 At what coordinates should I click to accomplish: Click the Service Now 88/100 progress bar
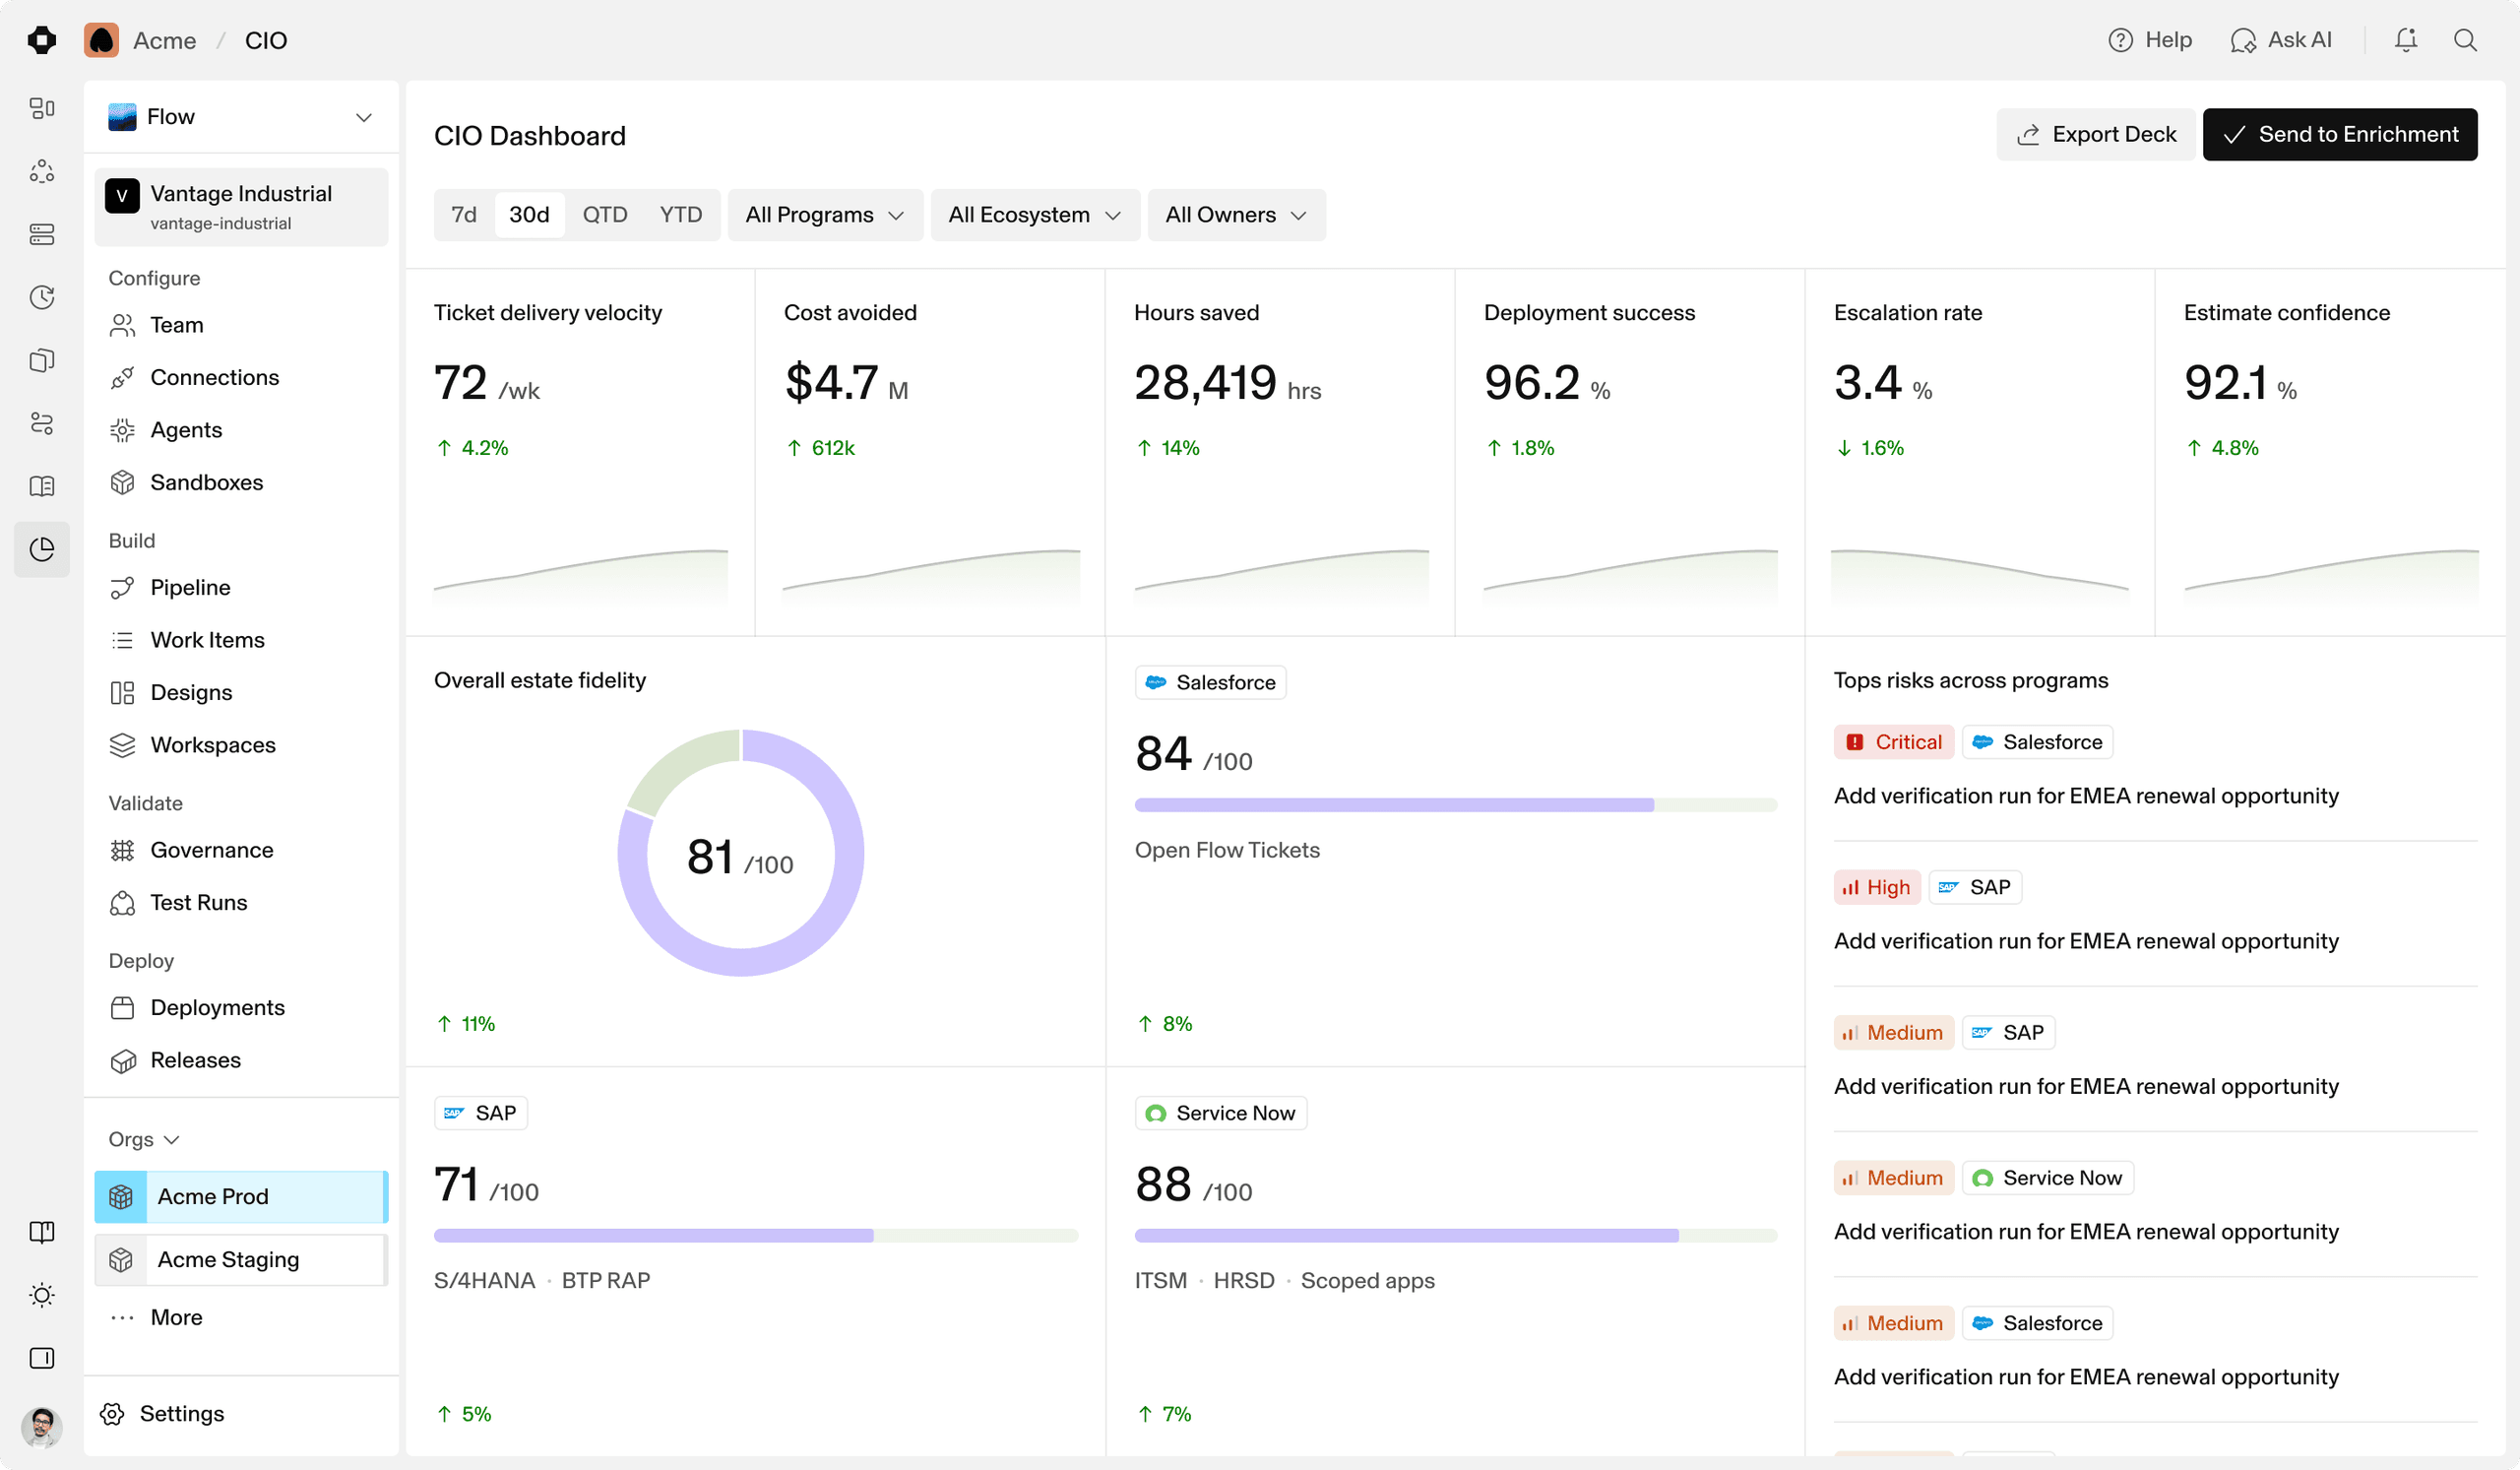tap(1455, 1236)
